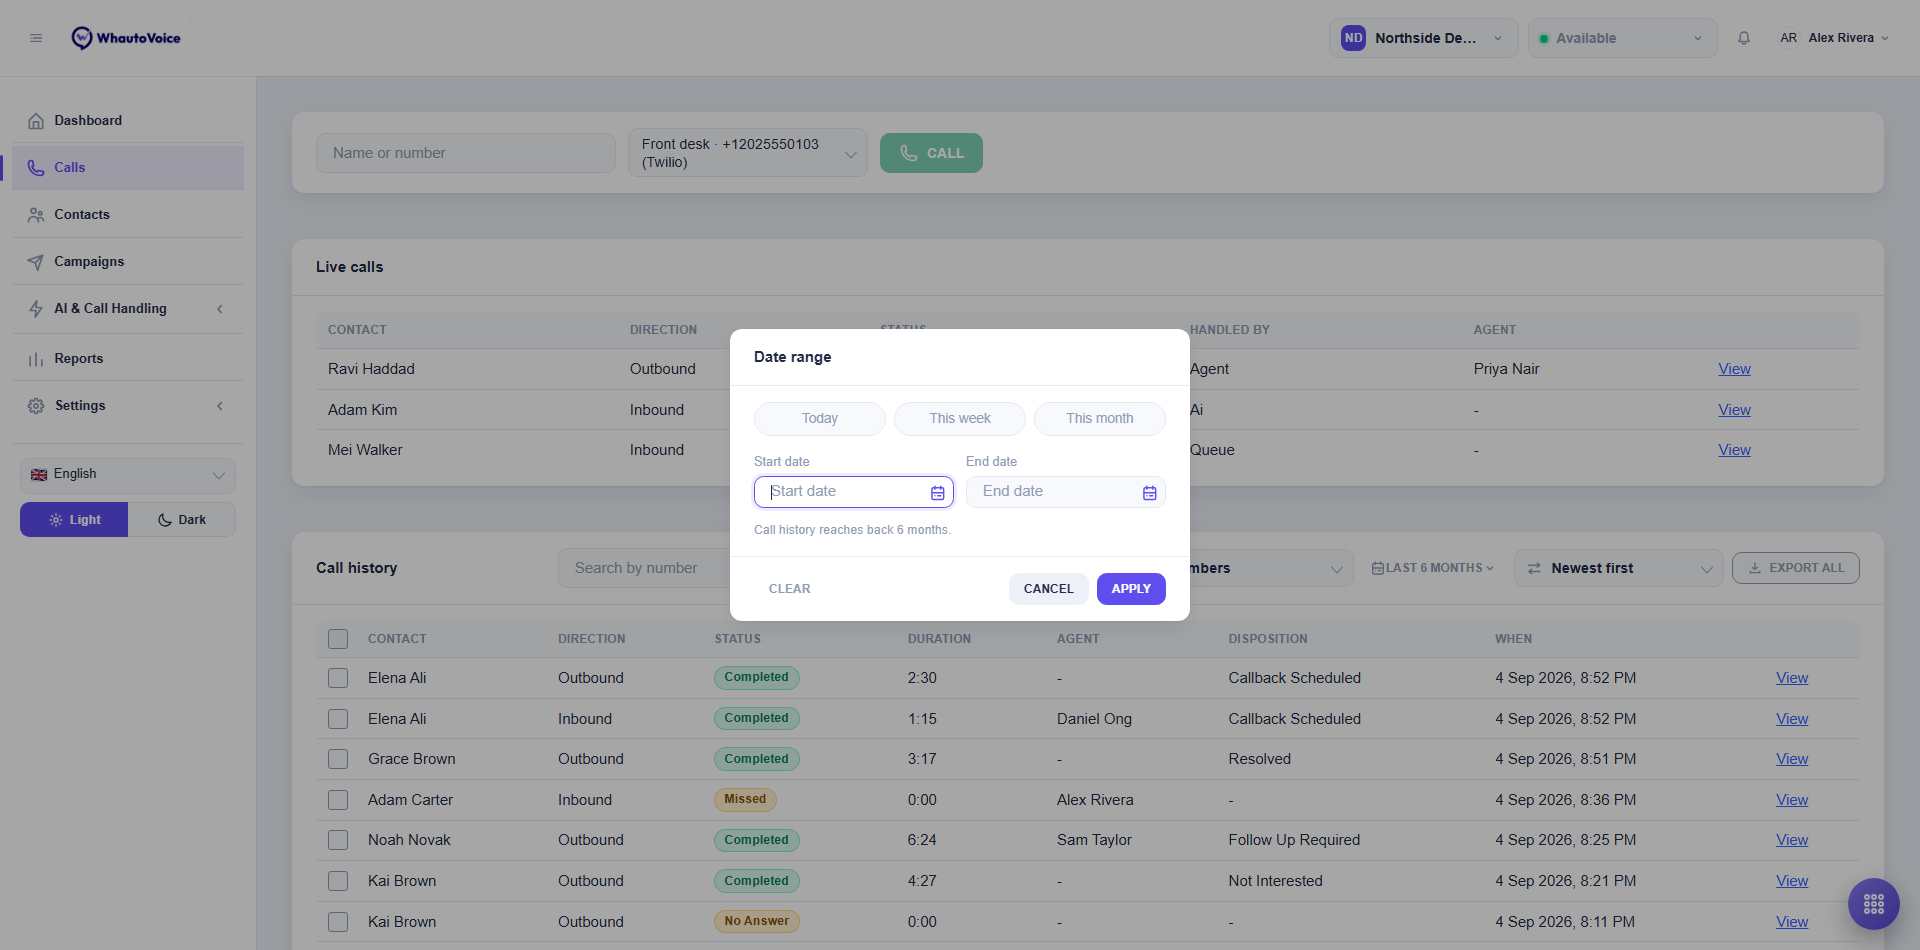Screen dimensions: 1920x950
Task: Open the Northside workspace dropdown
Action: click(x=1423, y=38)
